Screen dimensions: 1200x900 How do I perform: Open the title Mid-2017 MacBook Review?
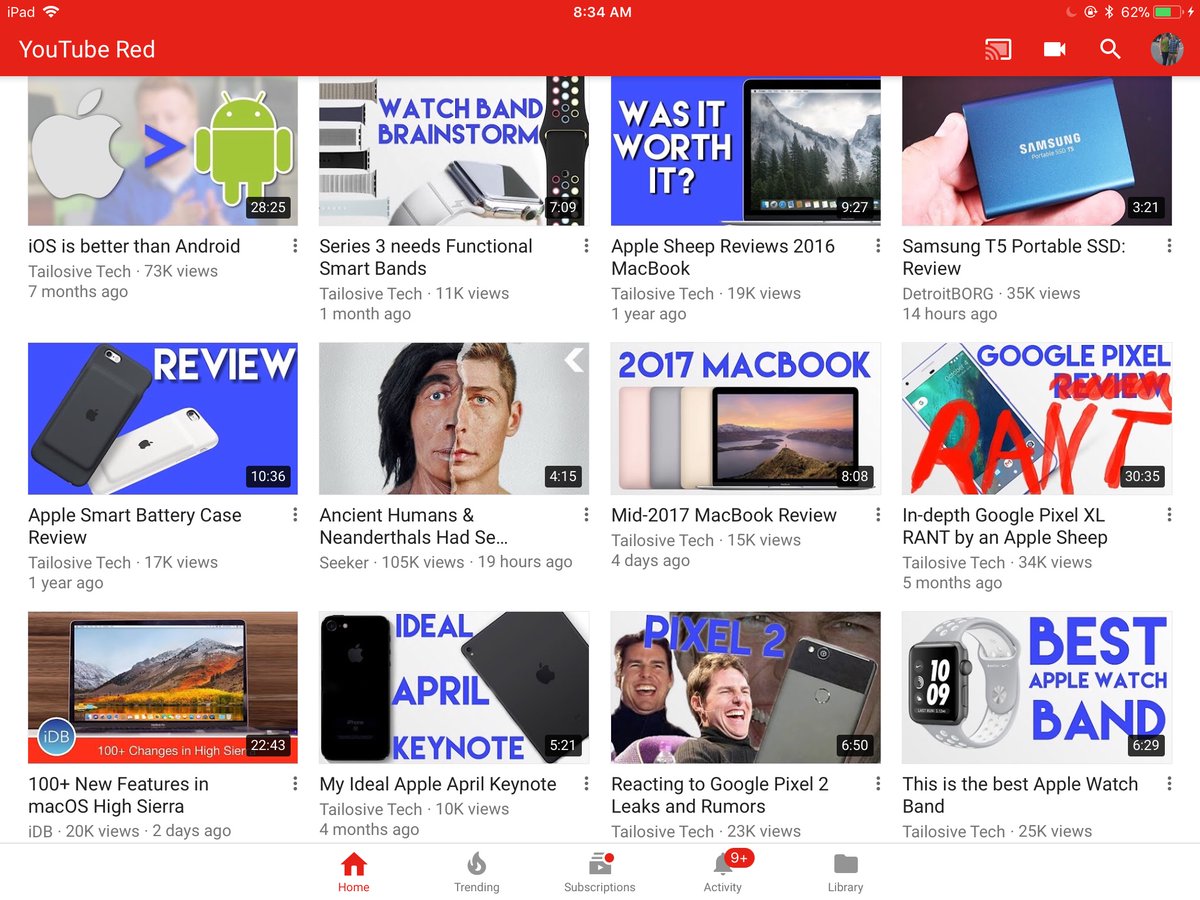(x=724, y=515)
